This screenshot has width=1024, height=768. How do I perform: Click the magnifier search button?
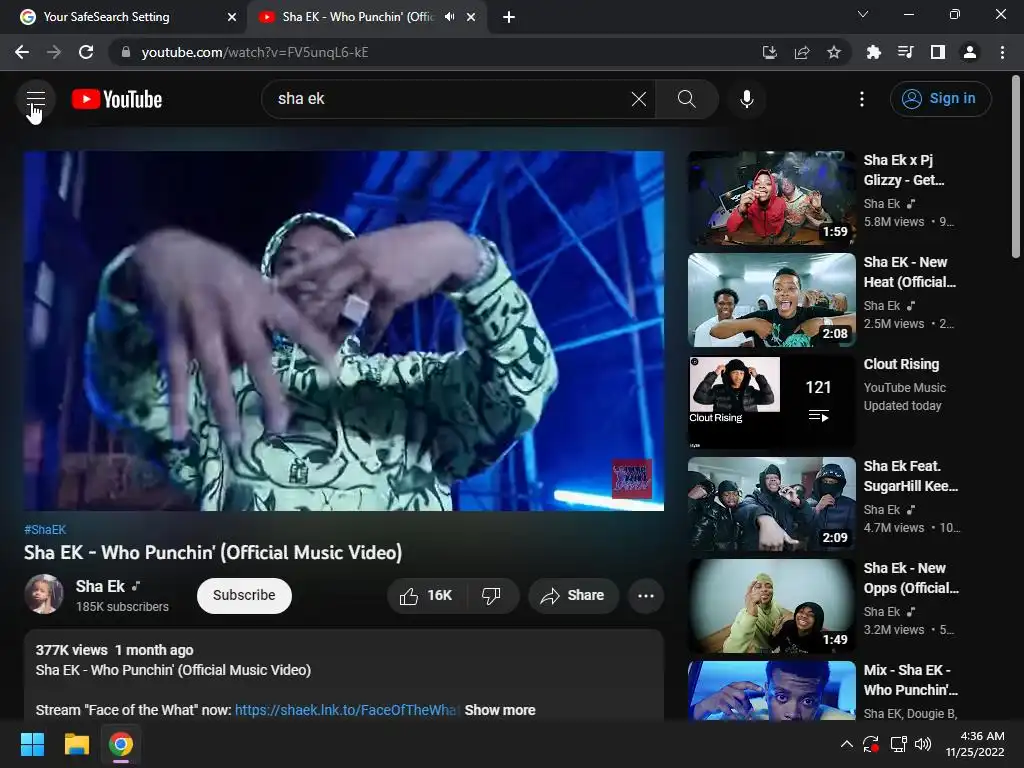686,99
